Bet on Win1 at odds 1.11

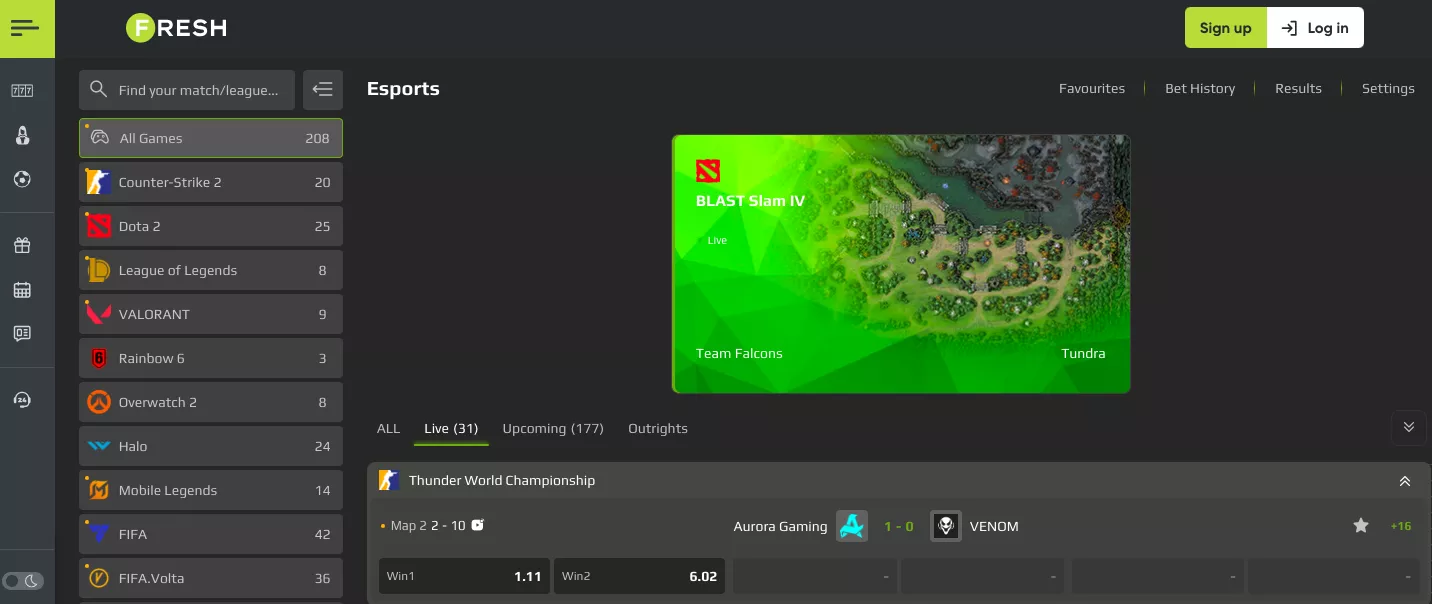coord(463,576)
